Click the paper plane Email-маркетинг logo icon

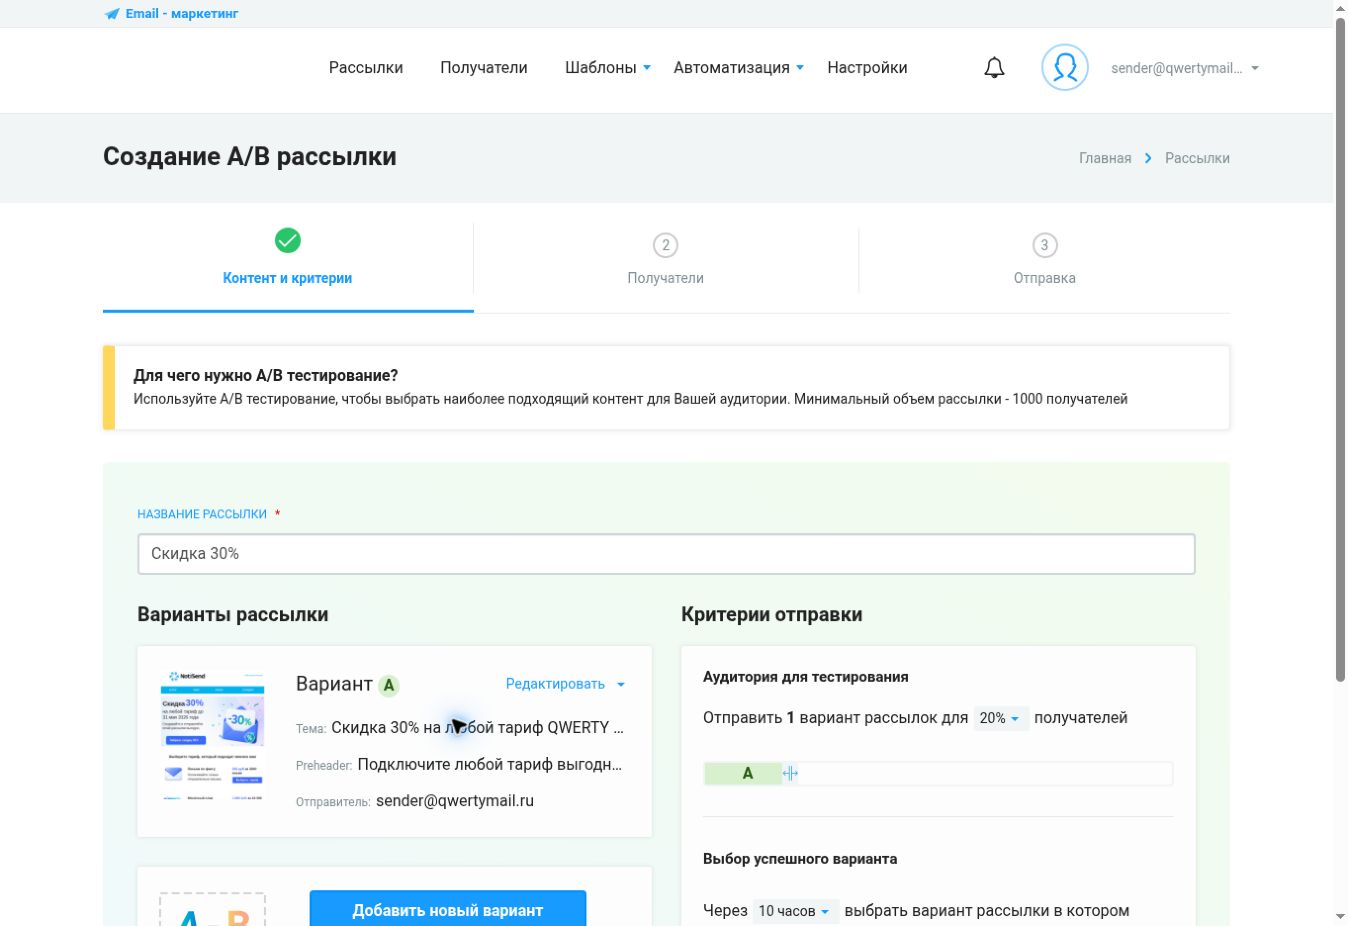(x=112, y=14)
